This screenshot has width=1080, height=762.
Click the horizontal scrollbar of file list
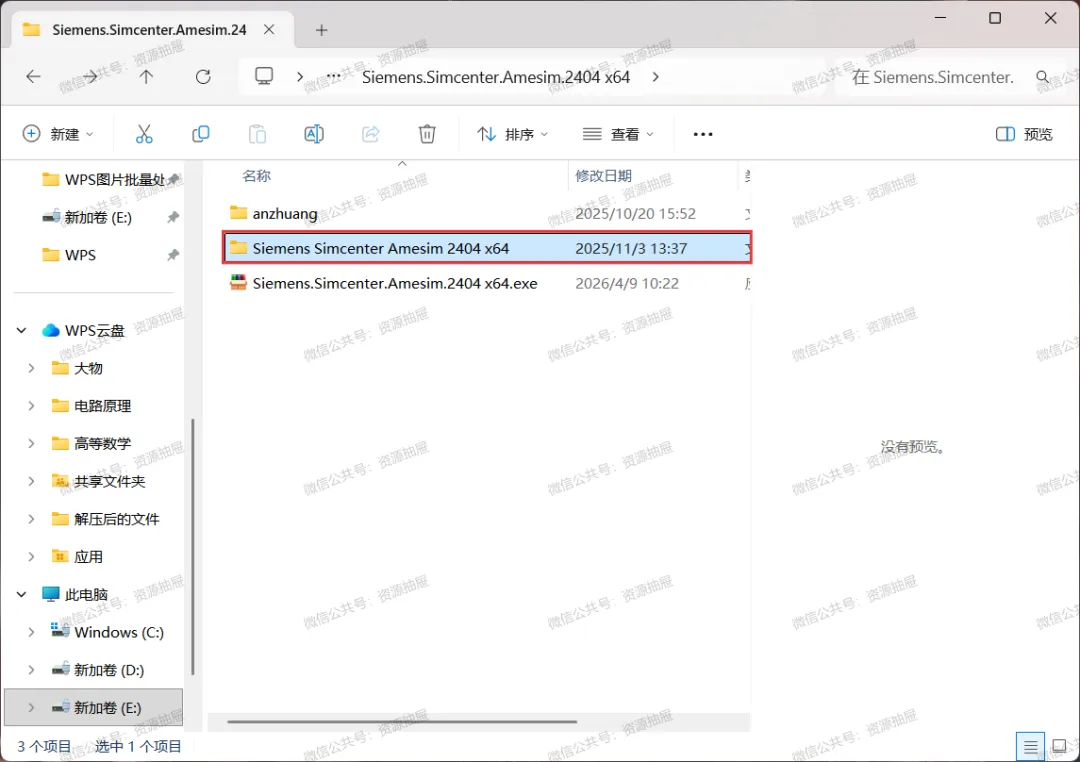402,722
